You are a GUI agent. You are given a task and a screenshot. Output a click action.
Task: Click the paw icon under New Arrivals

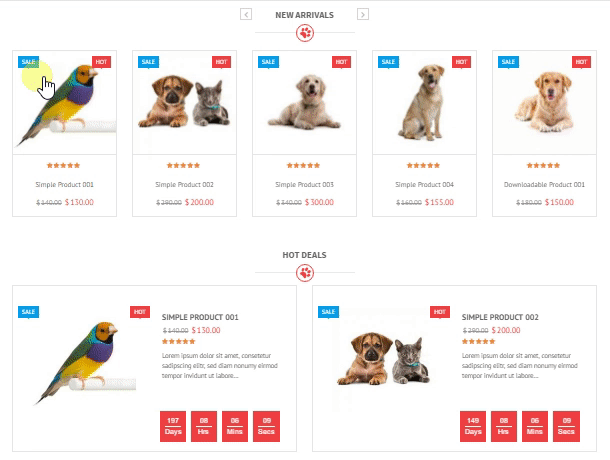305,33
